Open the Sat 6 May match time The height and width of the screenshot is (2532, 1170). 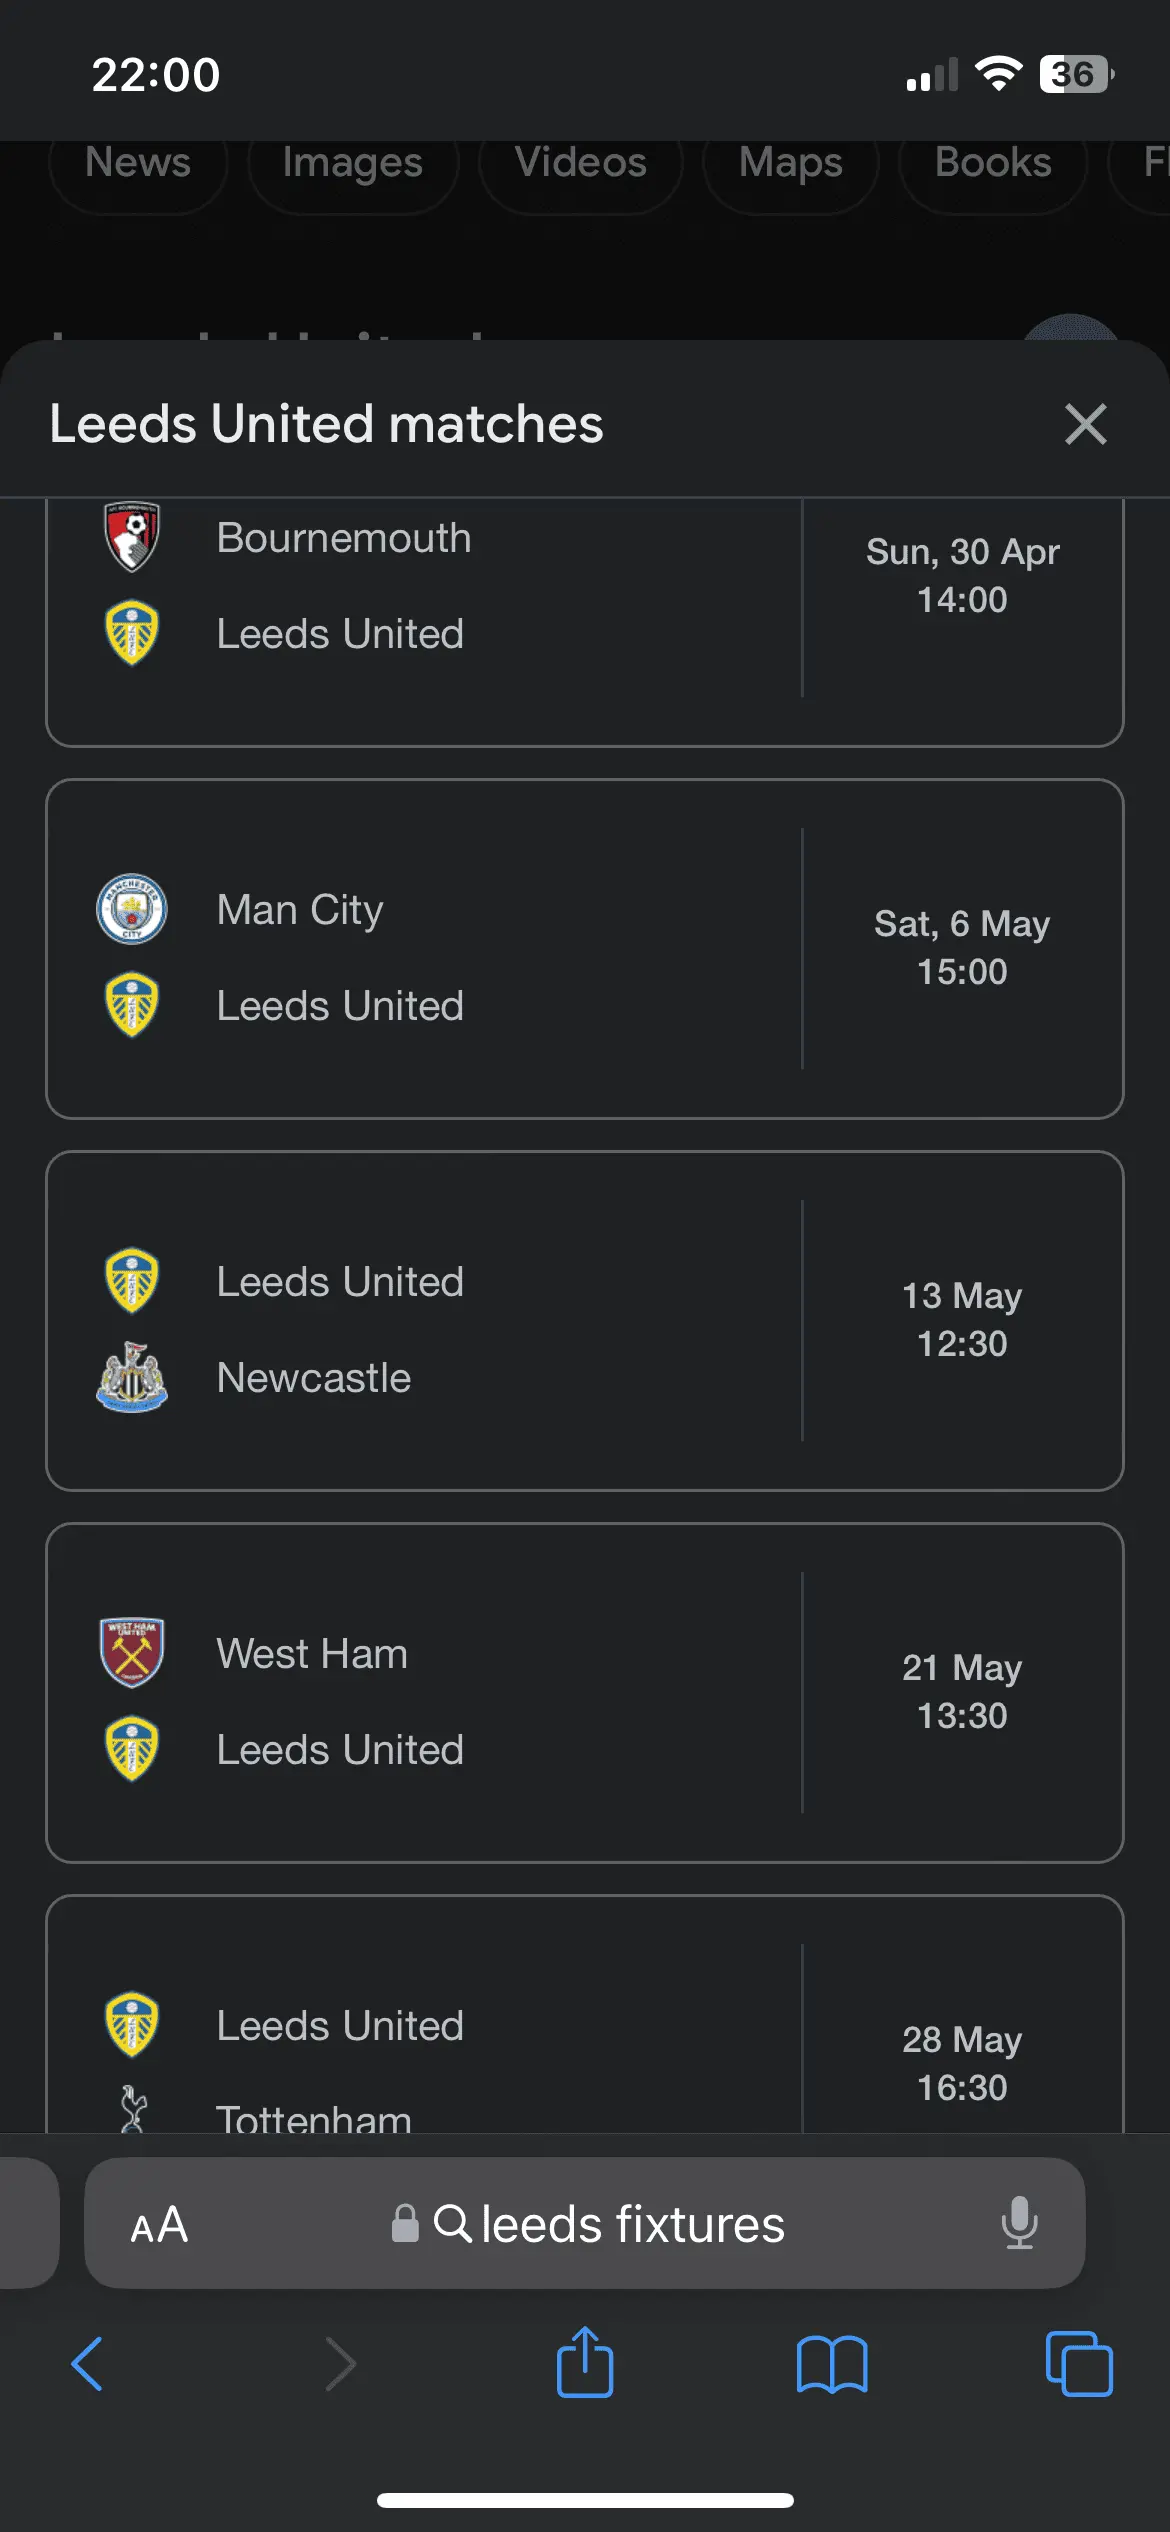[962, 947]
